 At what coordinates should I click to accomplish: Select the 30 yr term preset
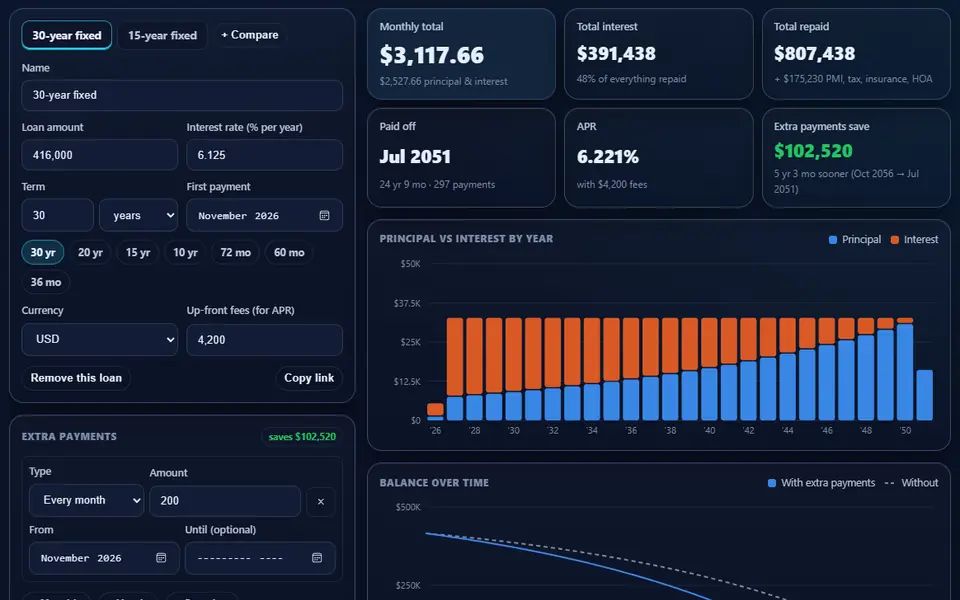click(43, 252)
